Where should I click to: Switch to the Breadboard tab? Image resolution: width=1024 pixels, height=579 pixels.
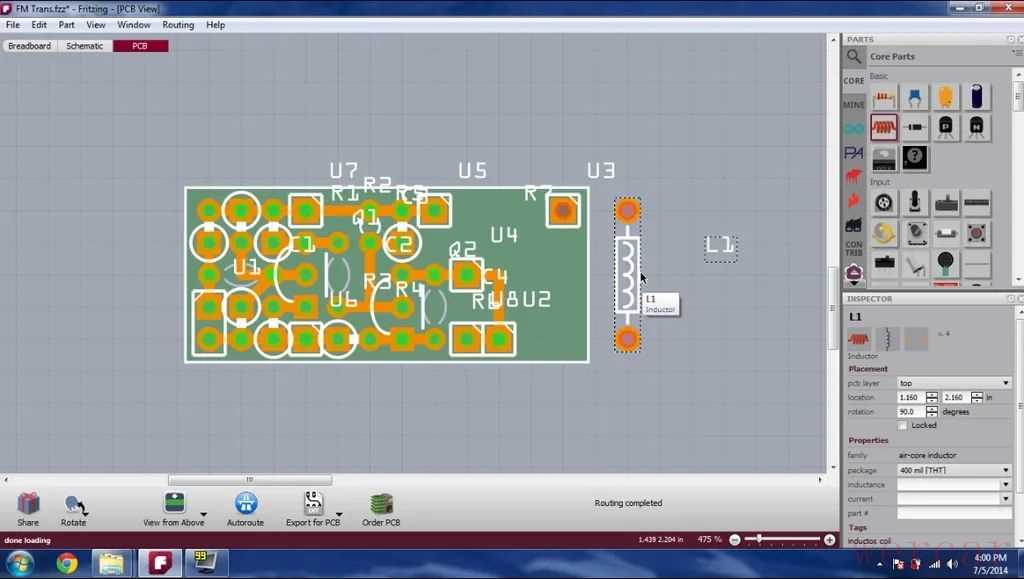point(30,46)
